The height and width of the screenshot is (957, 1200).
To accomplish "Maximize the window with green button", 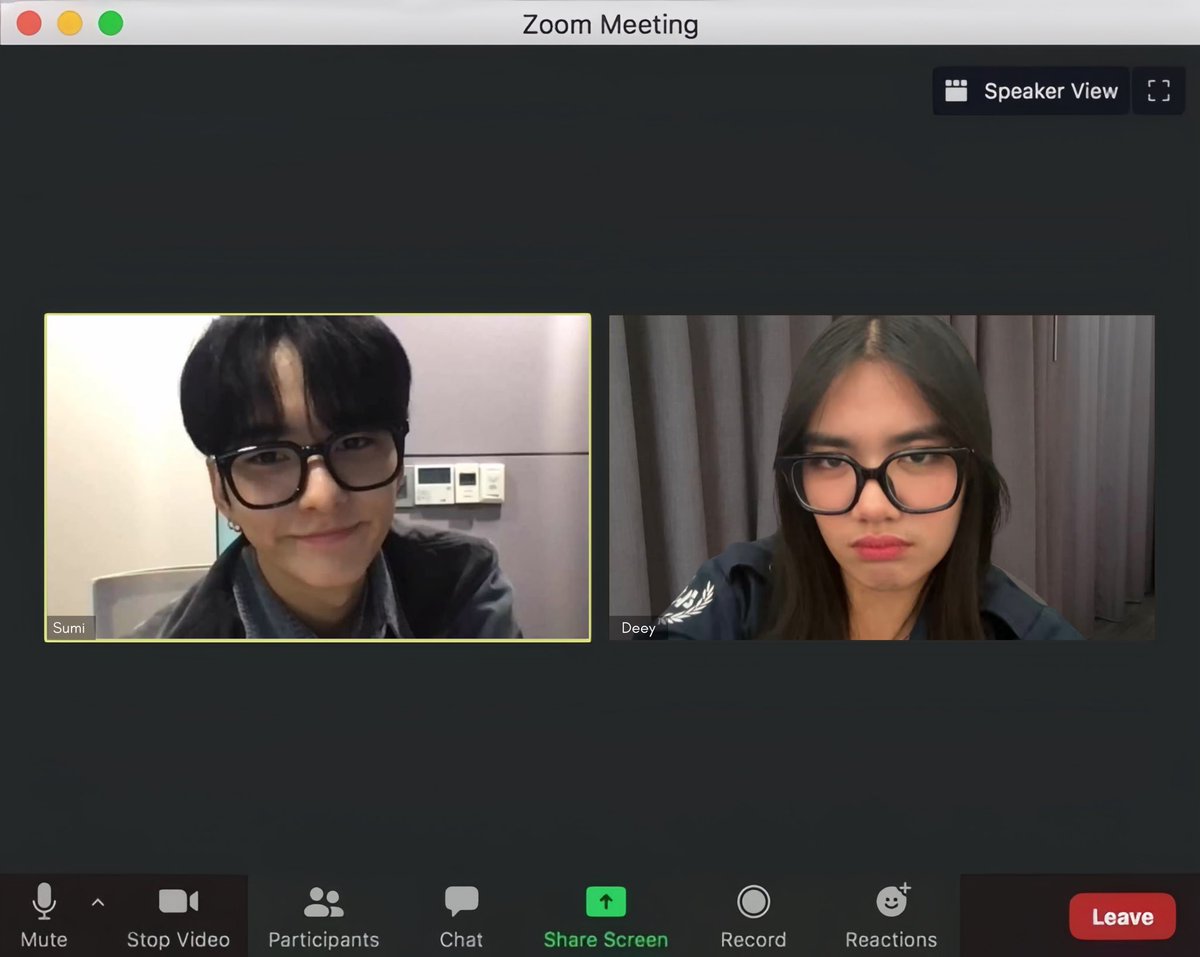I will [x=110, y=23].
